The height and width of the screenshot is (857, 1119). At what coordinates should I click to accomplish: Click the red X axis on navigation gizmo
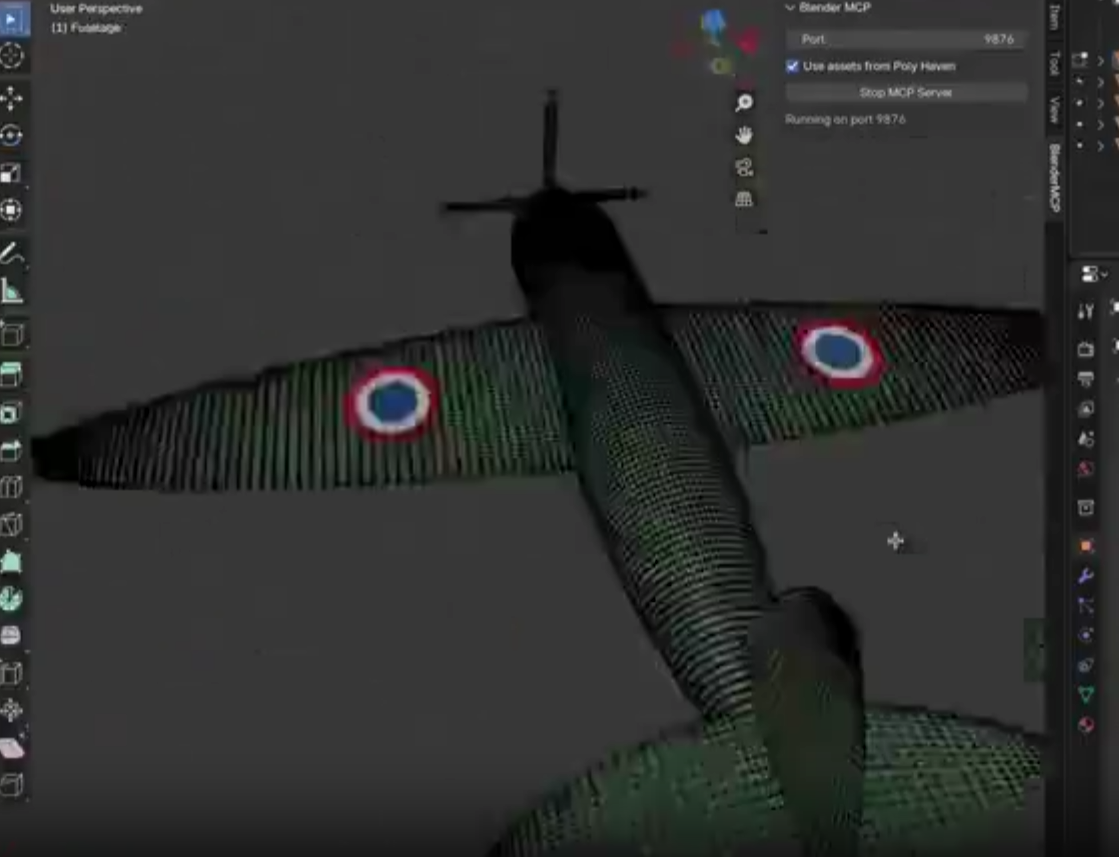(x=748, y=43)
